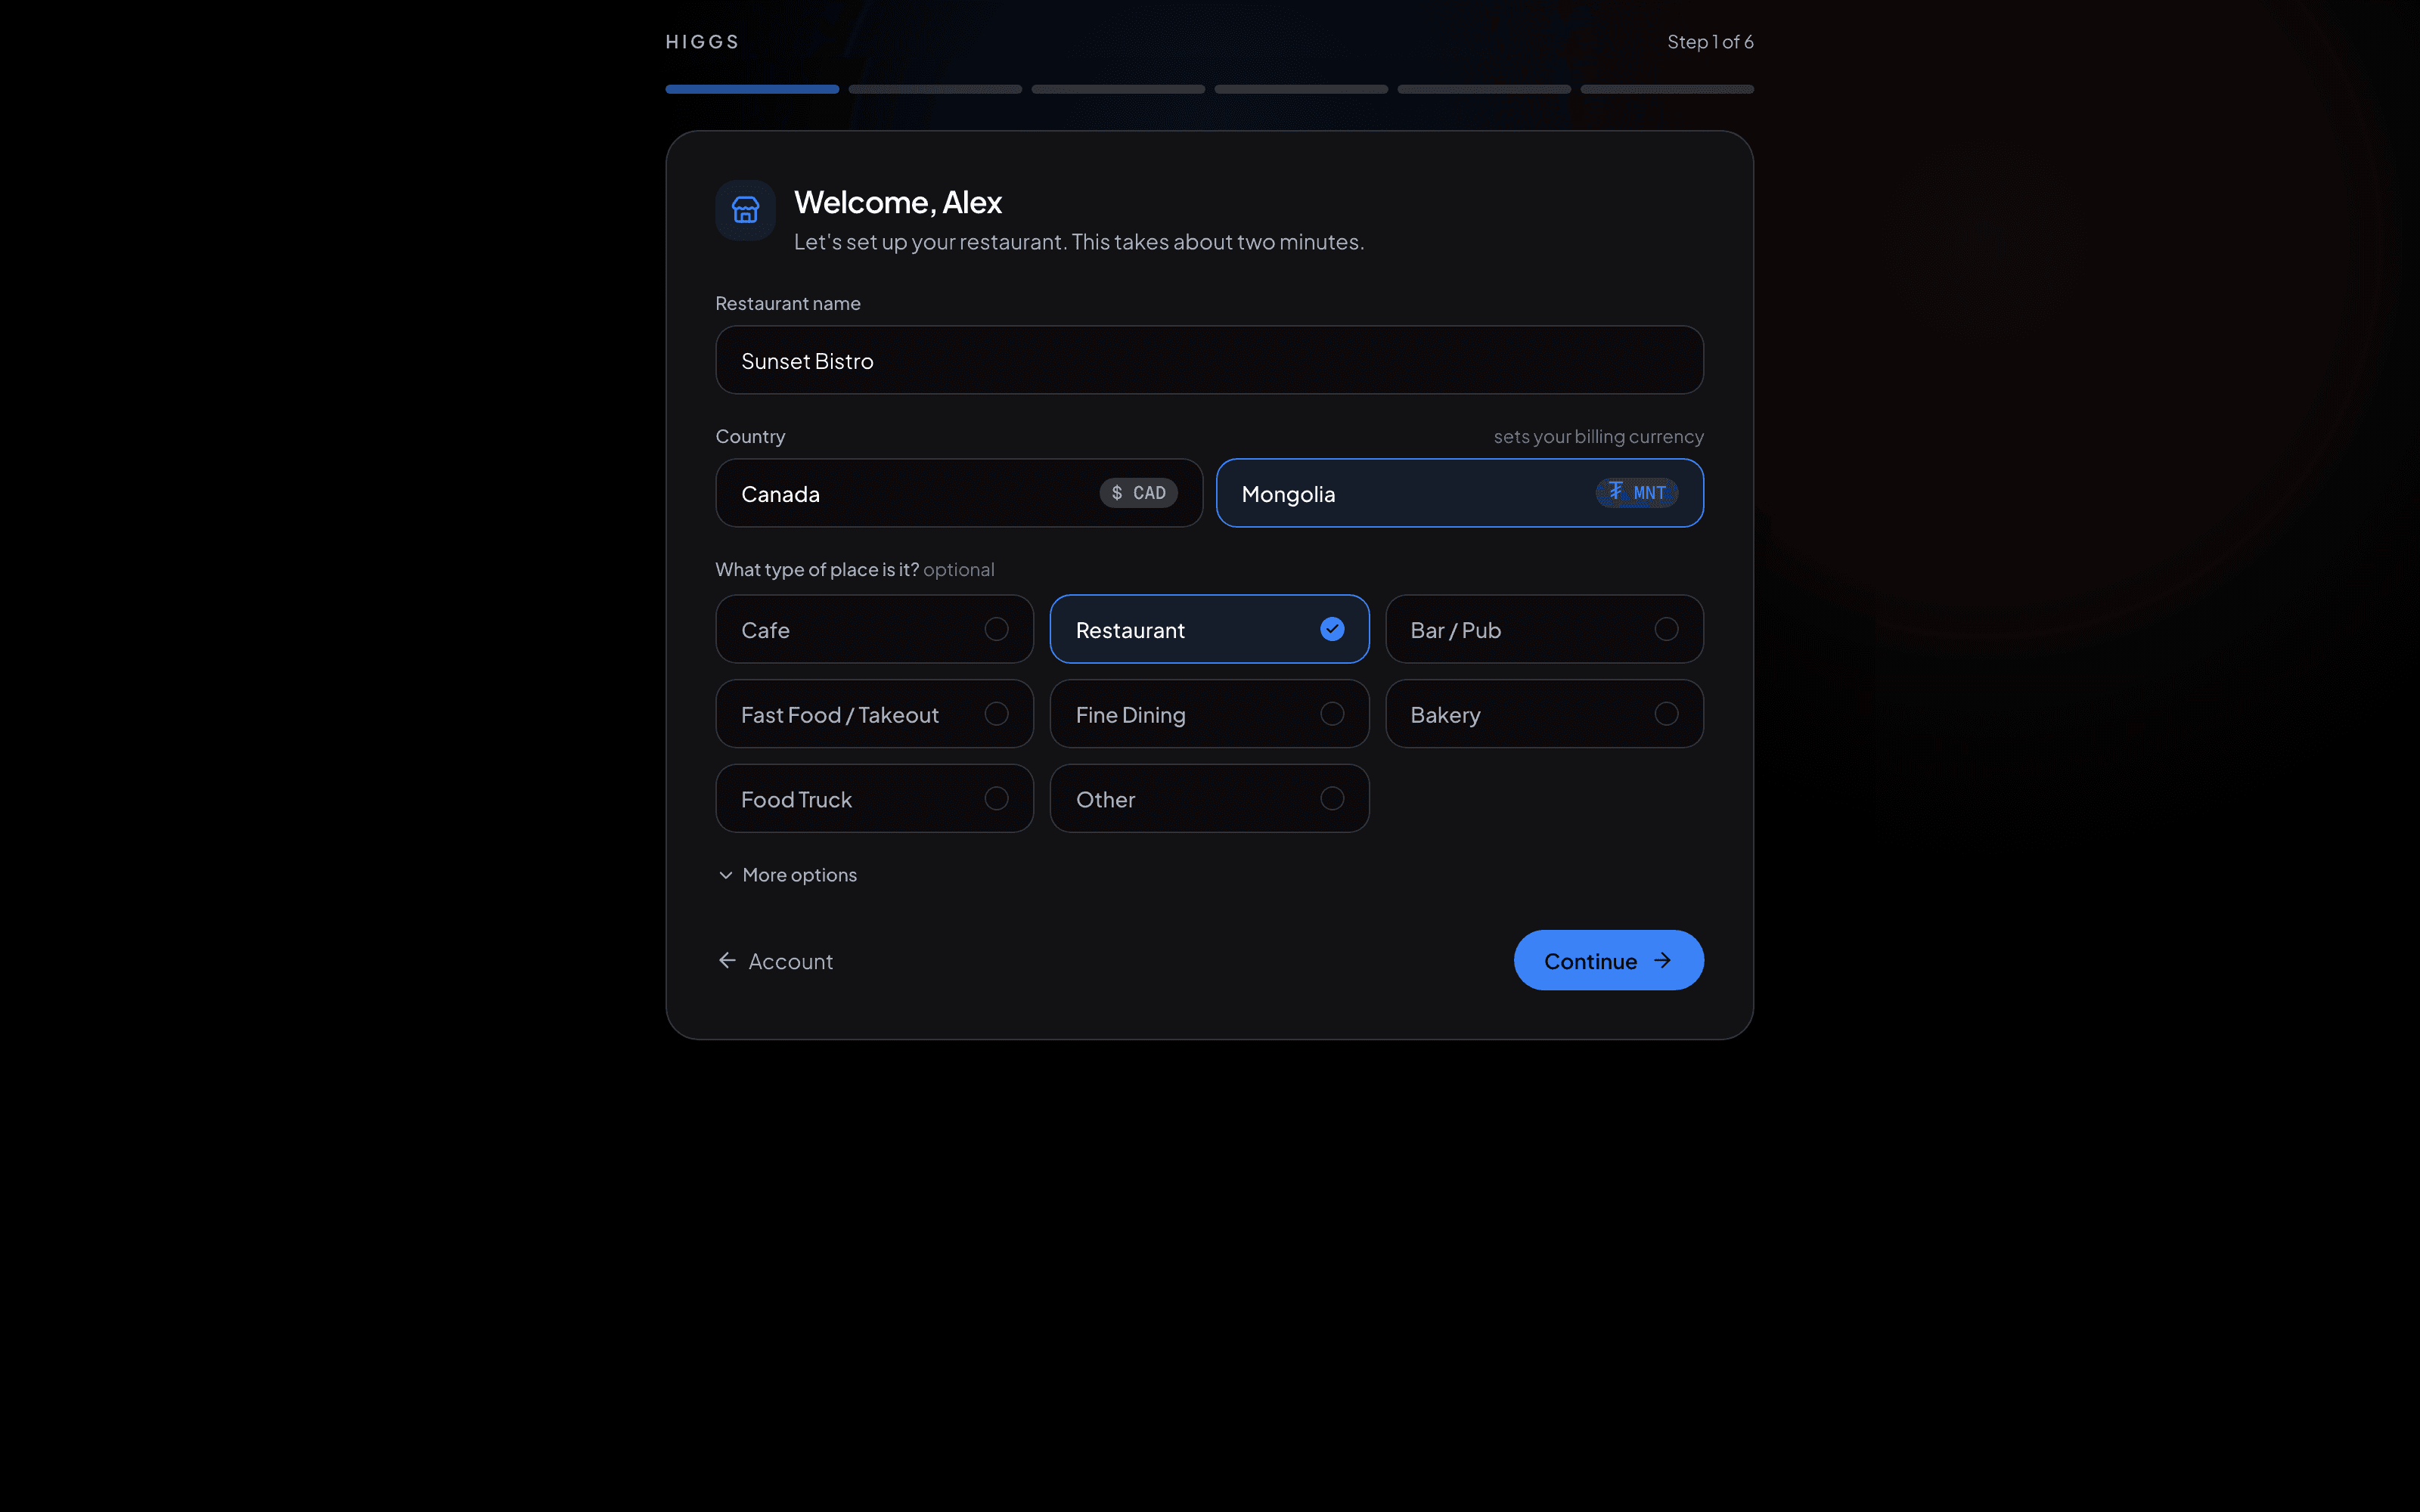Viewport: 2420px width, 1512px height.
Task: Focus the Restaurant name input field
Action: 1209,360
